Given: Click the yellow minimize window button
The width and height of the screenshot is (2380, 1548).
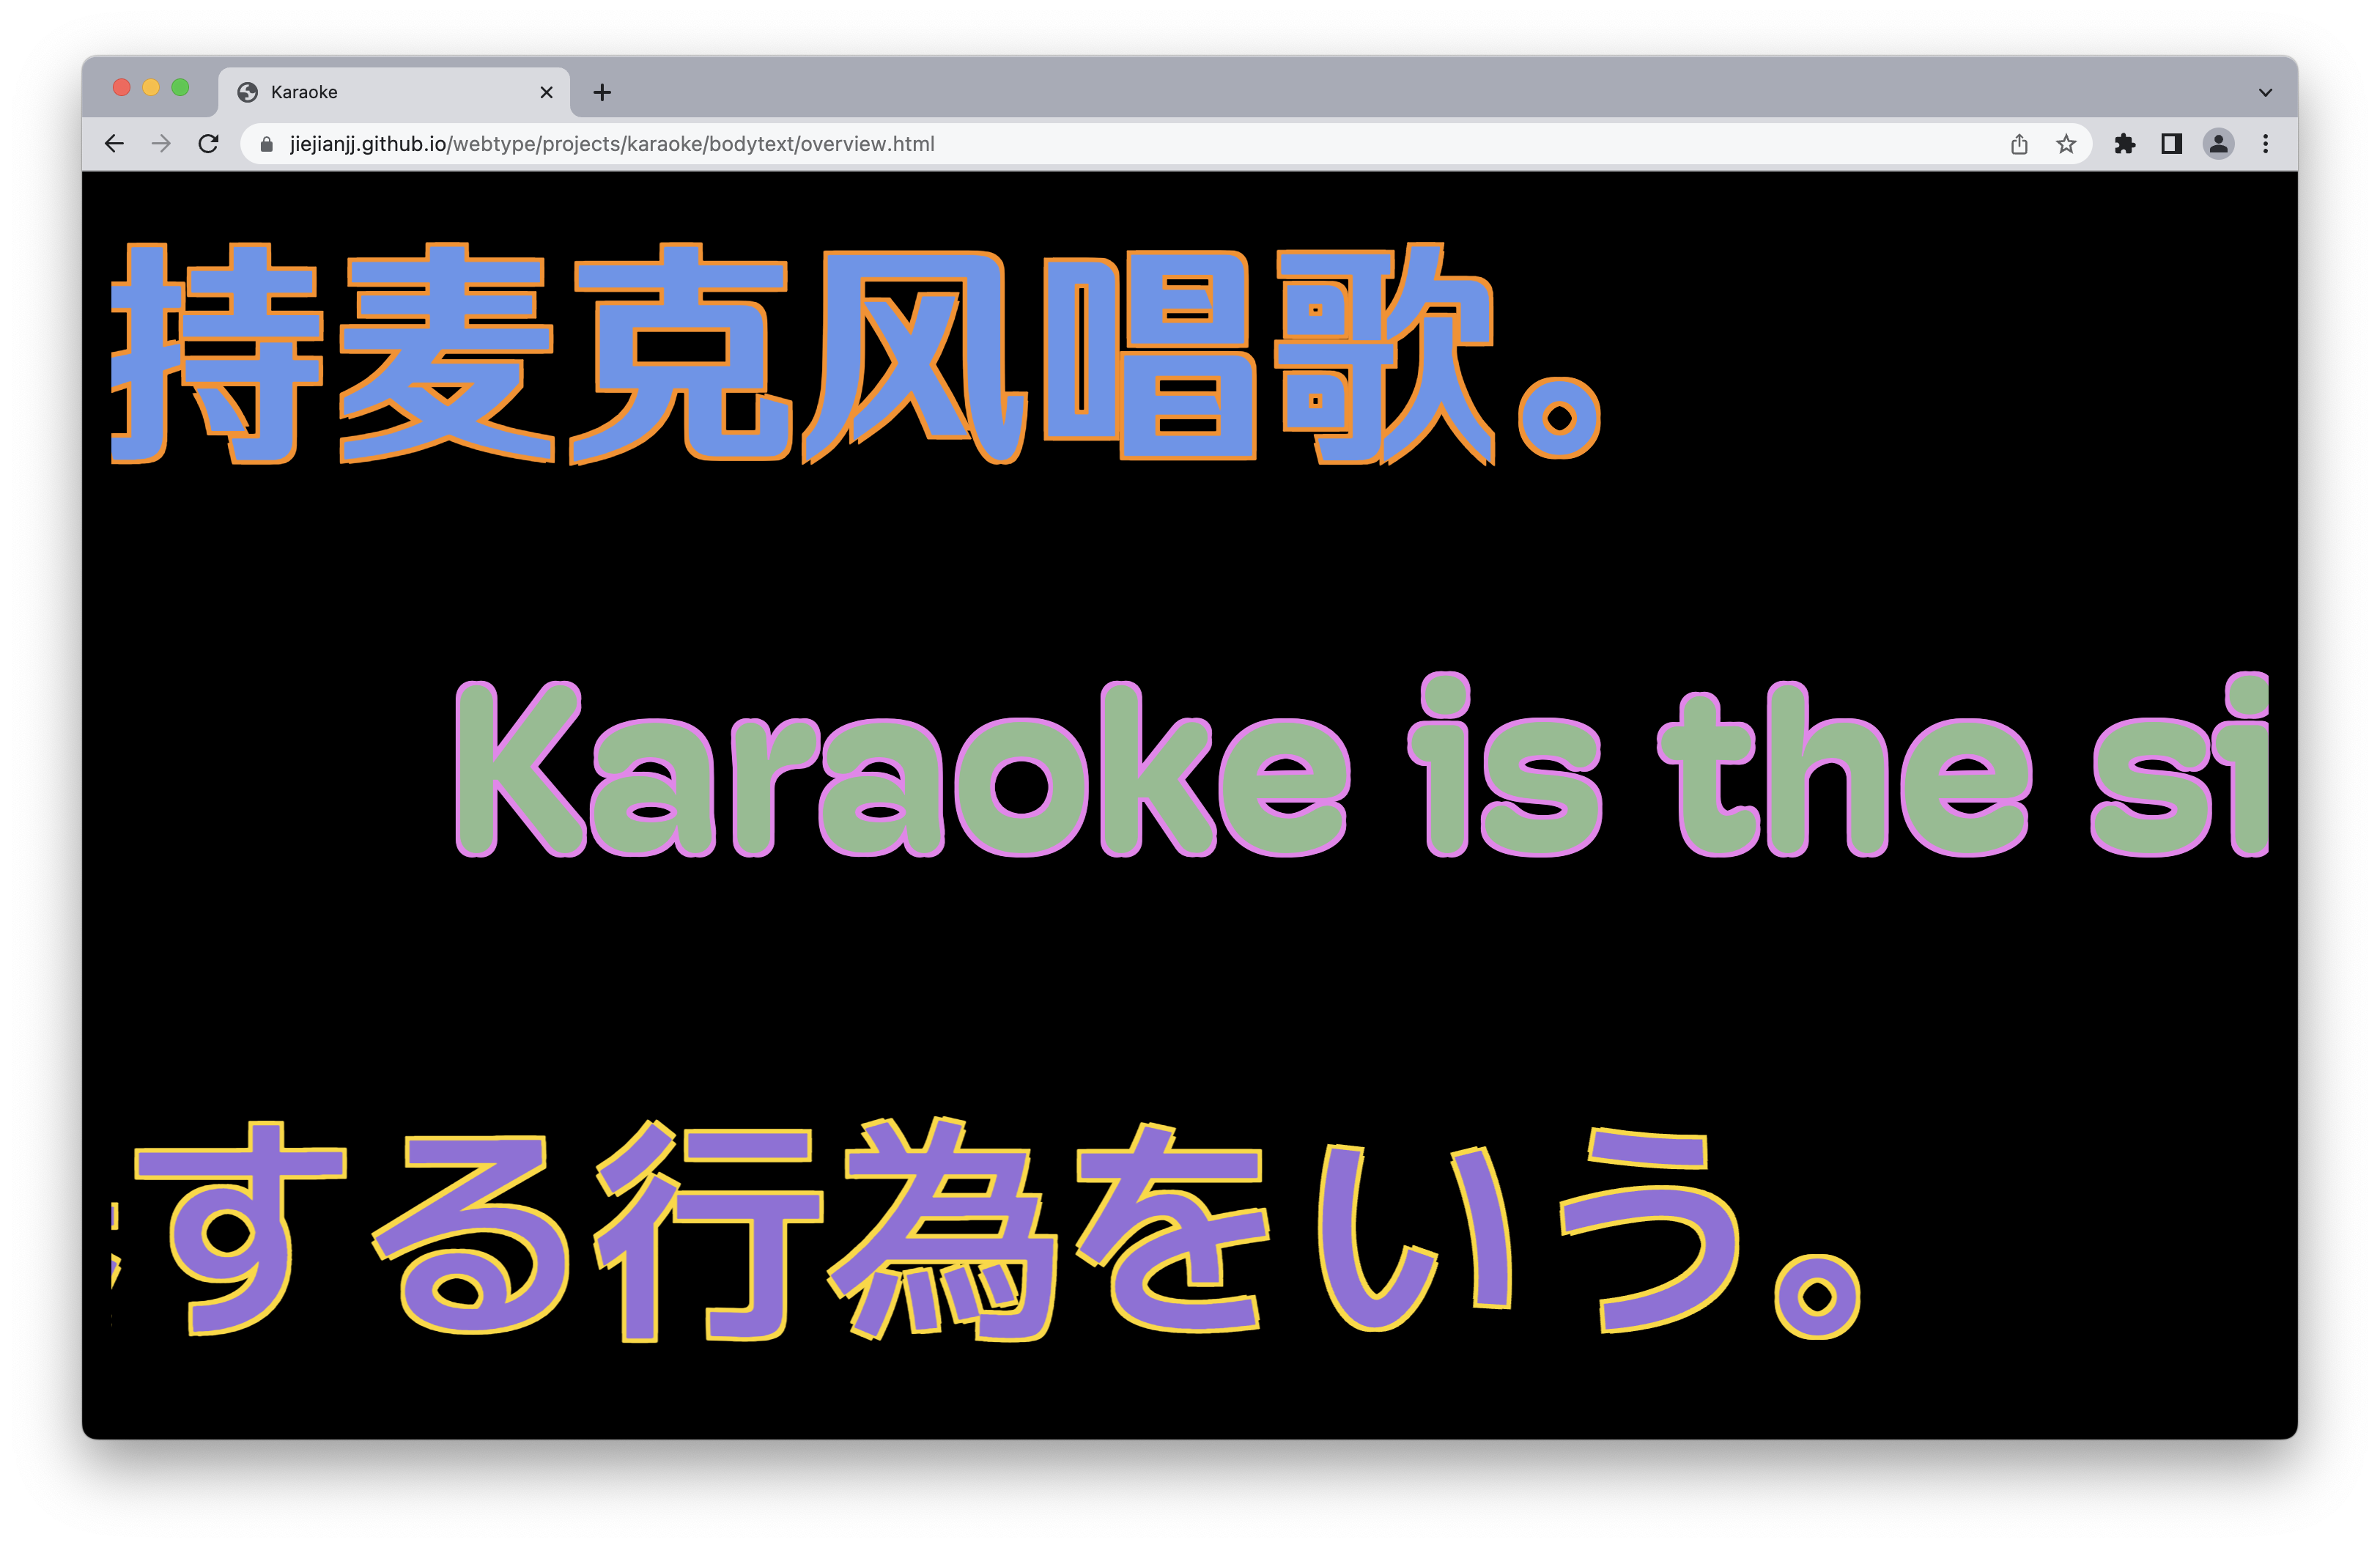Looking at the screenshot, I should point(151,87).
